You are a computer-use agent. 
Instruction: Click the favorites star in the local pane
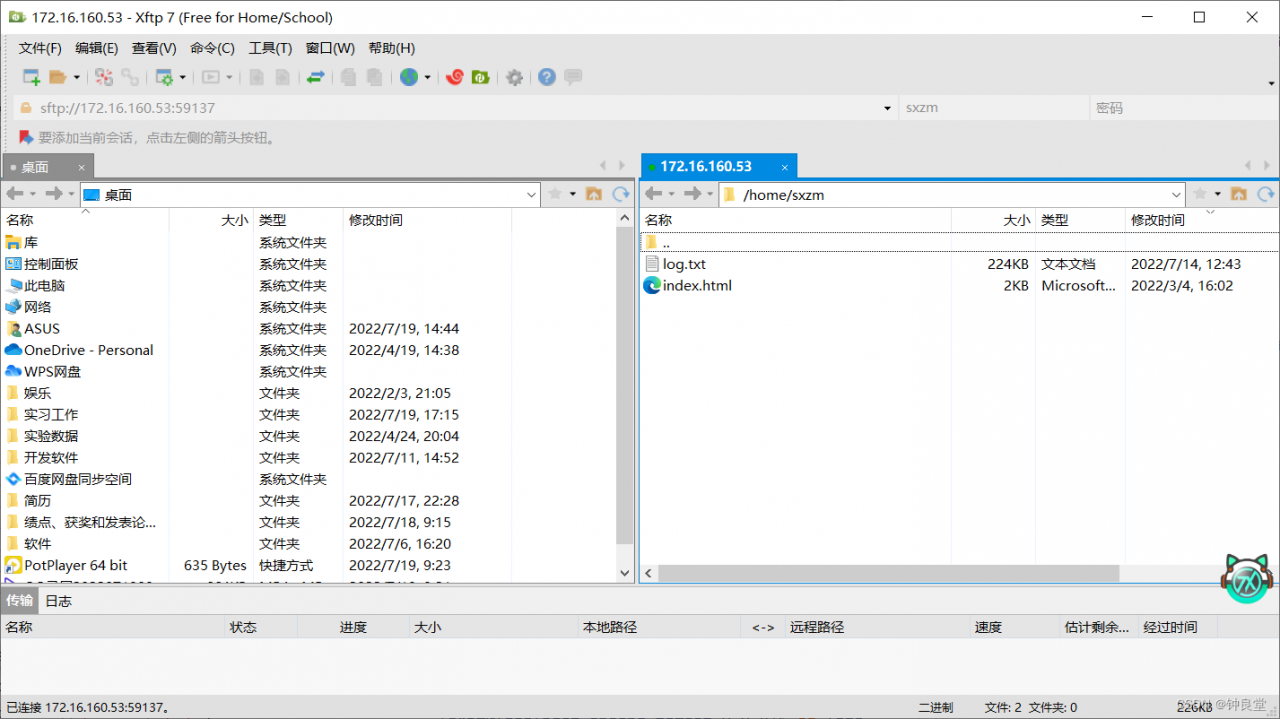555,194
